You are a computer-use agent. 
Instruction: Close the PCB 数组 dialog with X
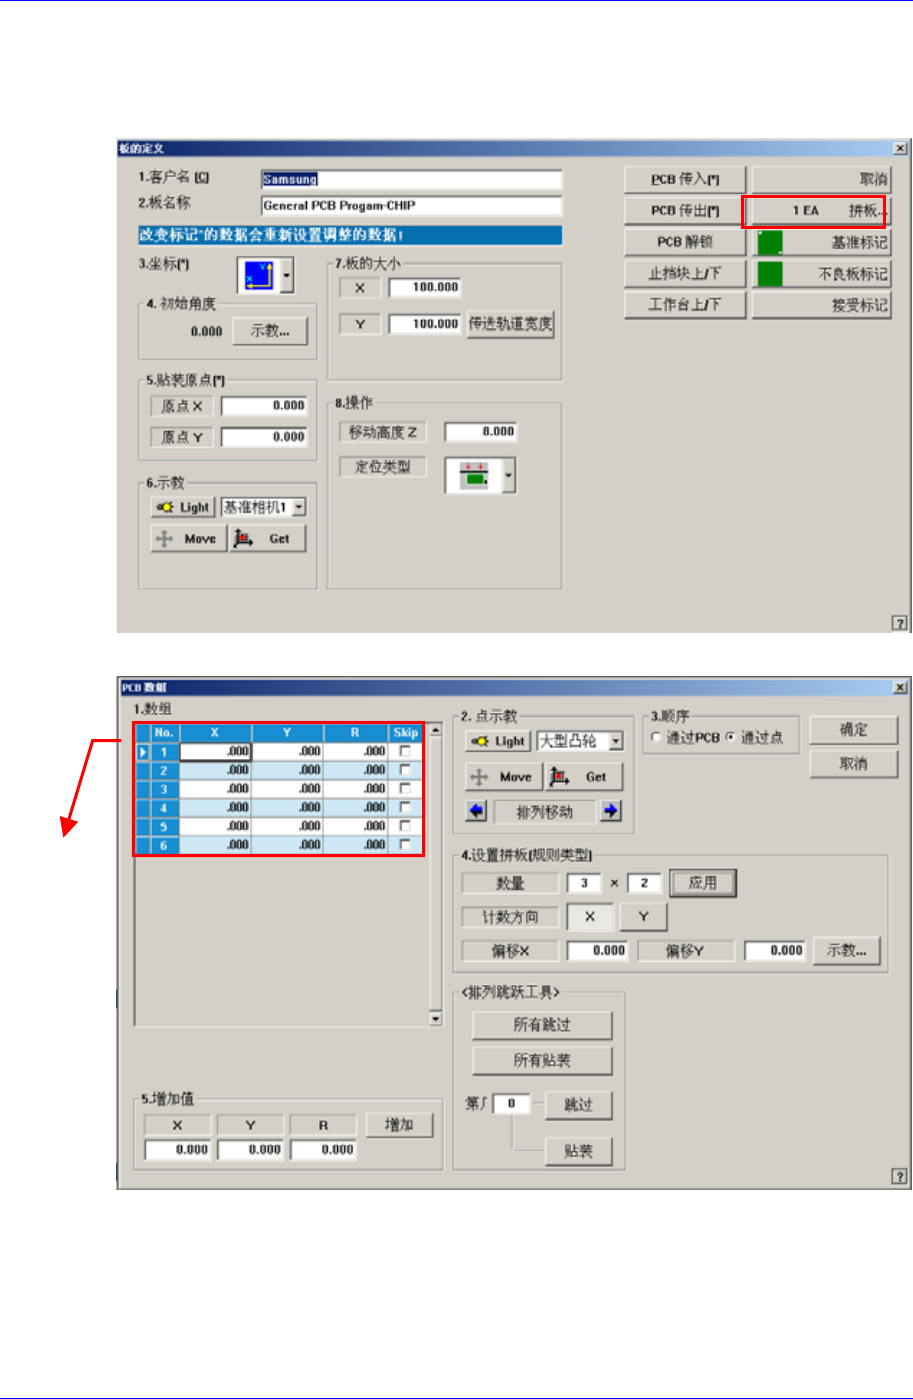(x=900, y=688)
